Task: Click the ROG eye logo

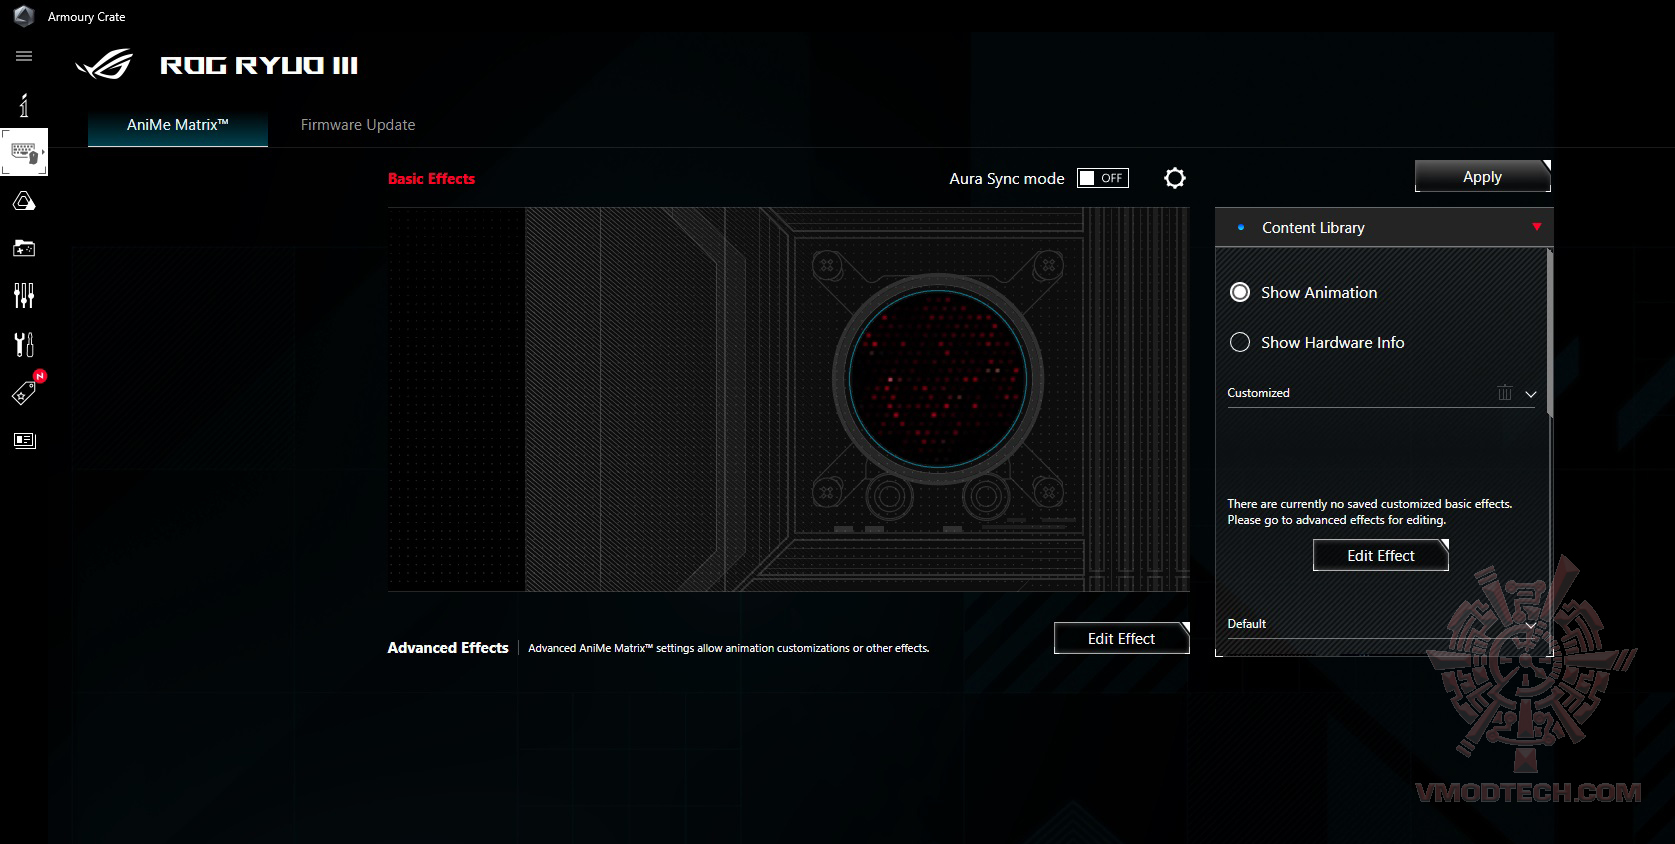Action: pyautogui.click(x=104, y=64)
